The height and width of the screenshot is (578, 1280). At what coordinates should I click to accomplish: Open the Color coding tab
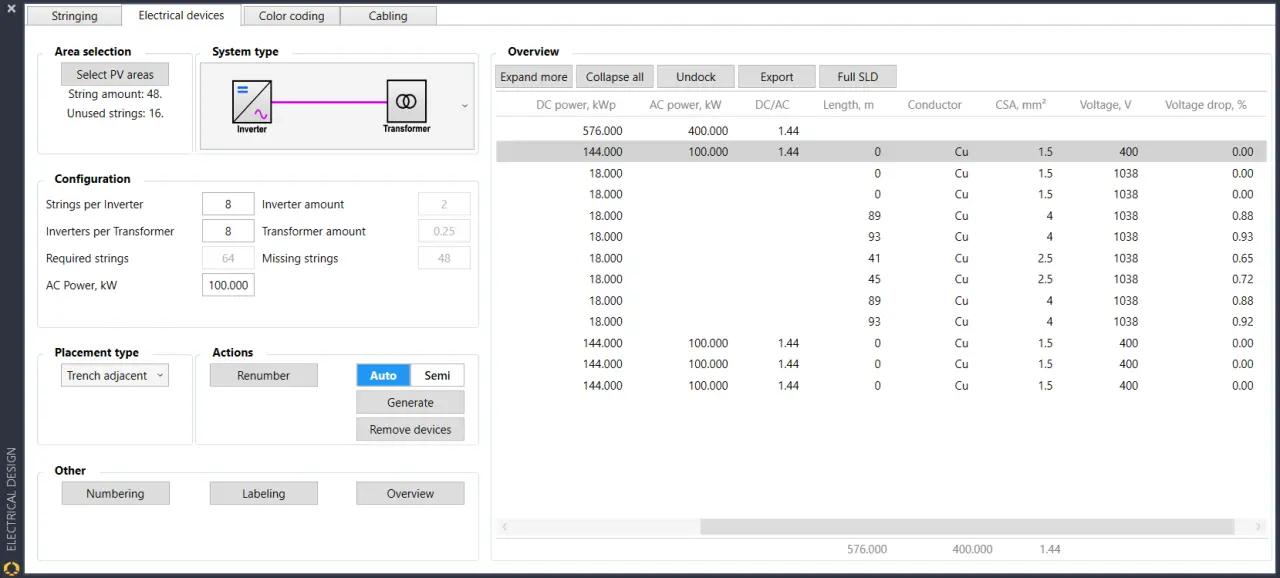(292, 16)
